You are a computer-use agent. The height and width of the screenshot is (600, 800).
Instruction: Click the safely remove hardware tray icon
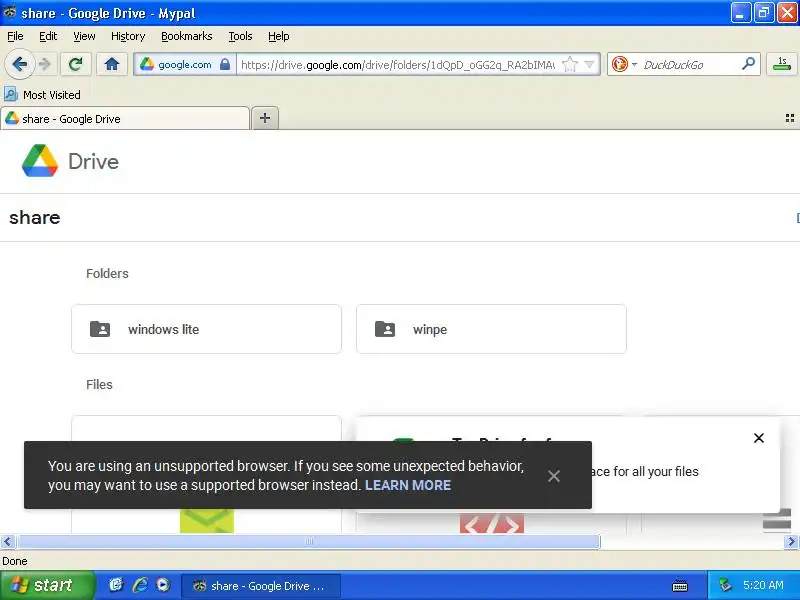click(725, 585)
